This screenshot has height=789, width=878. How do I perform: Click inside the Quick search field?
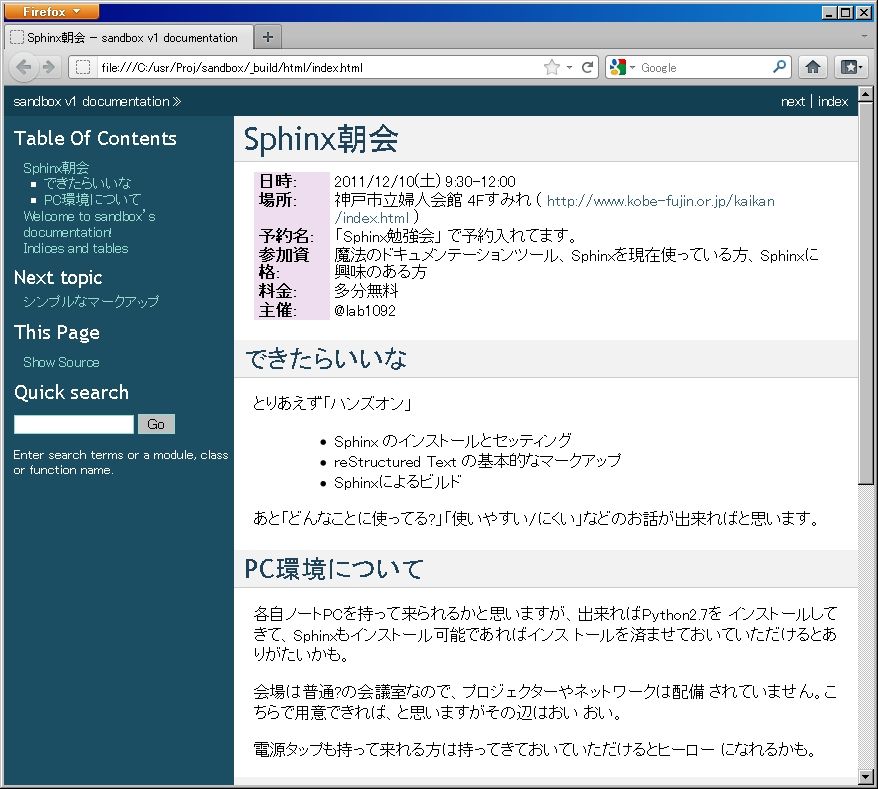coord(70,424)
